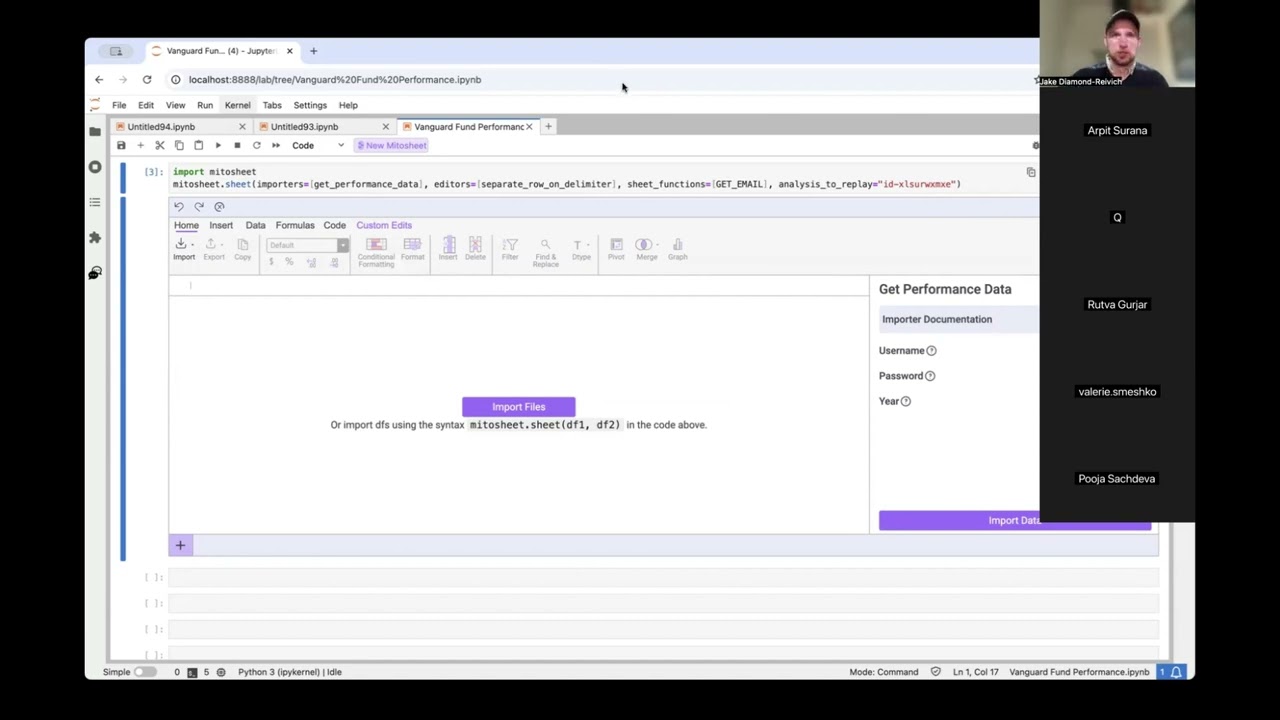
Task: Open Conditional Formatting tool
Action: pyautogui.click(x=376, y=253)
